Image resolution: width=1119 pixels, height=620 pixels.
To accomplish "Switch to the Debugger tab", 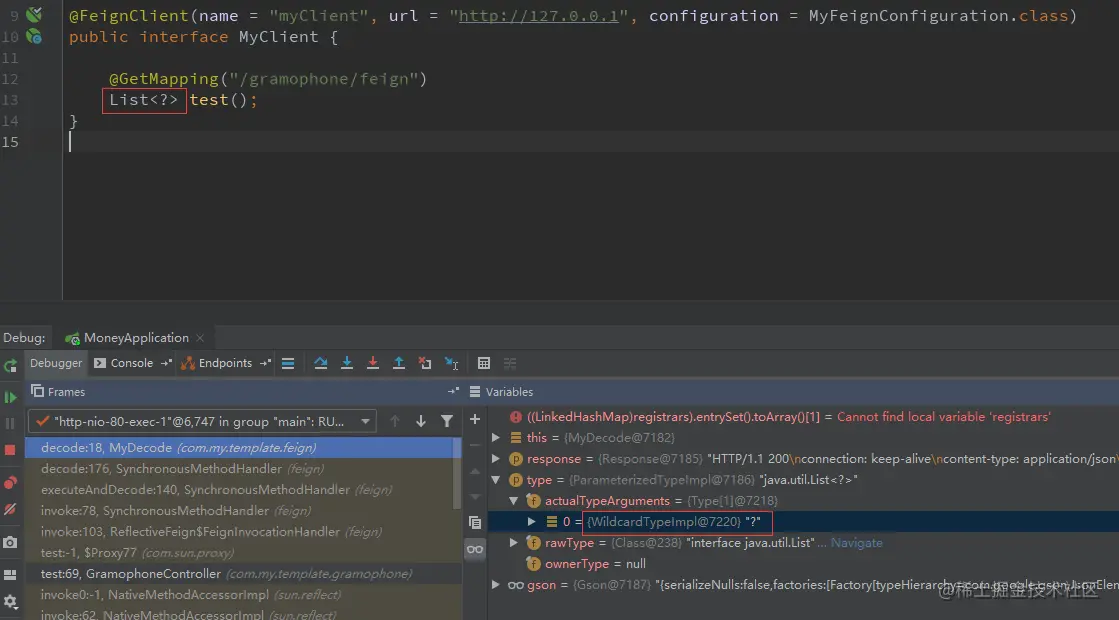I will tap(56, 363).
